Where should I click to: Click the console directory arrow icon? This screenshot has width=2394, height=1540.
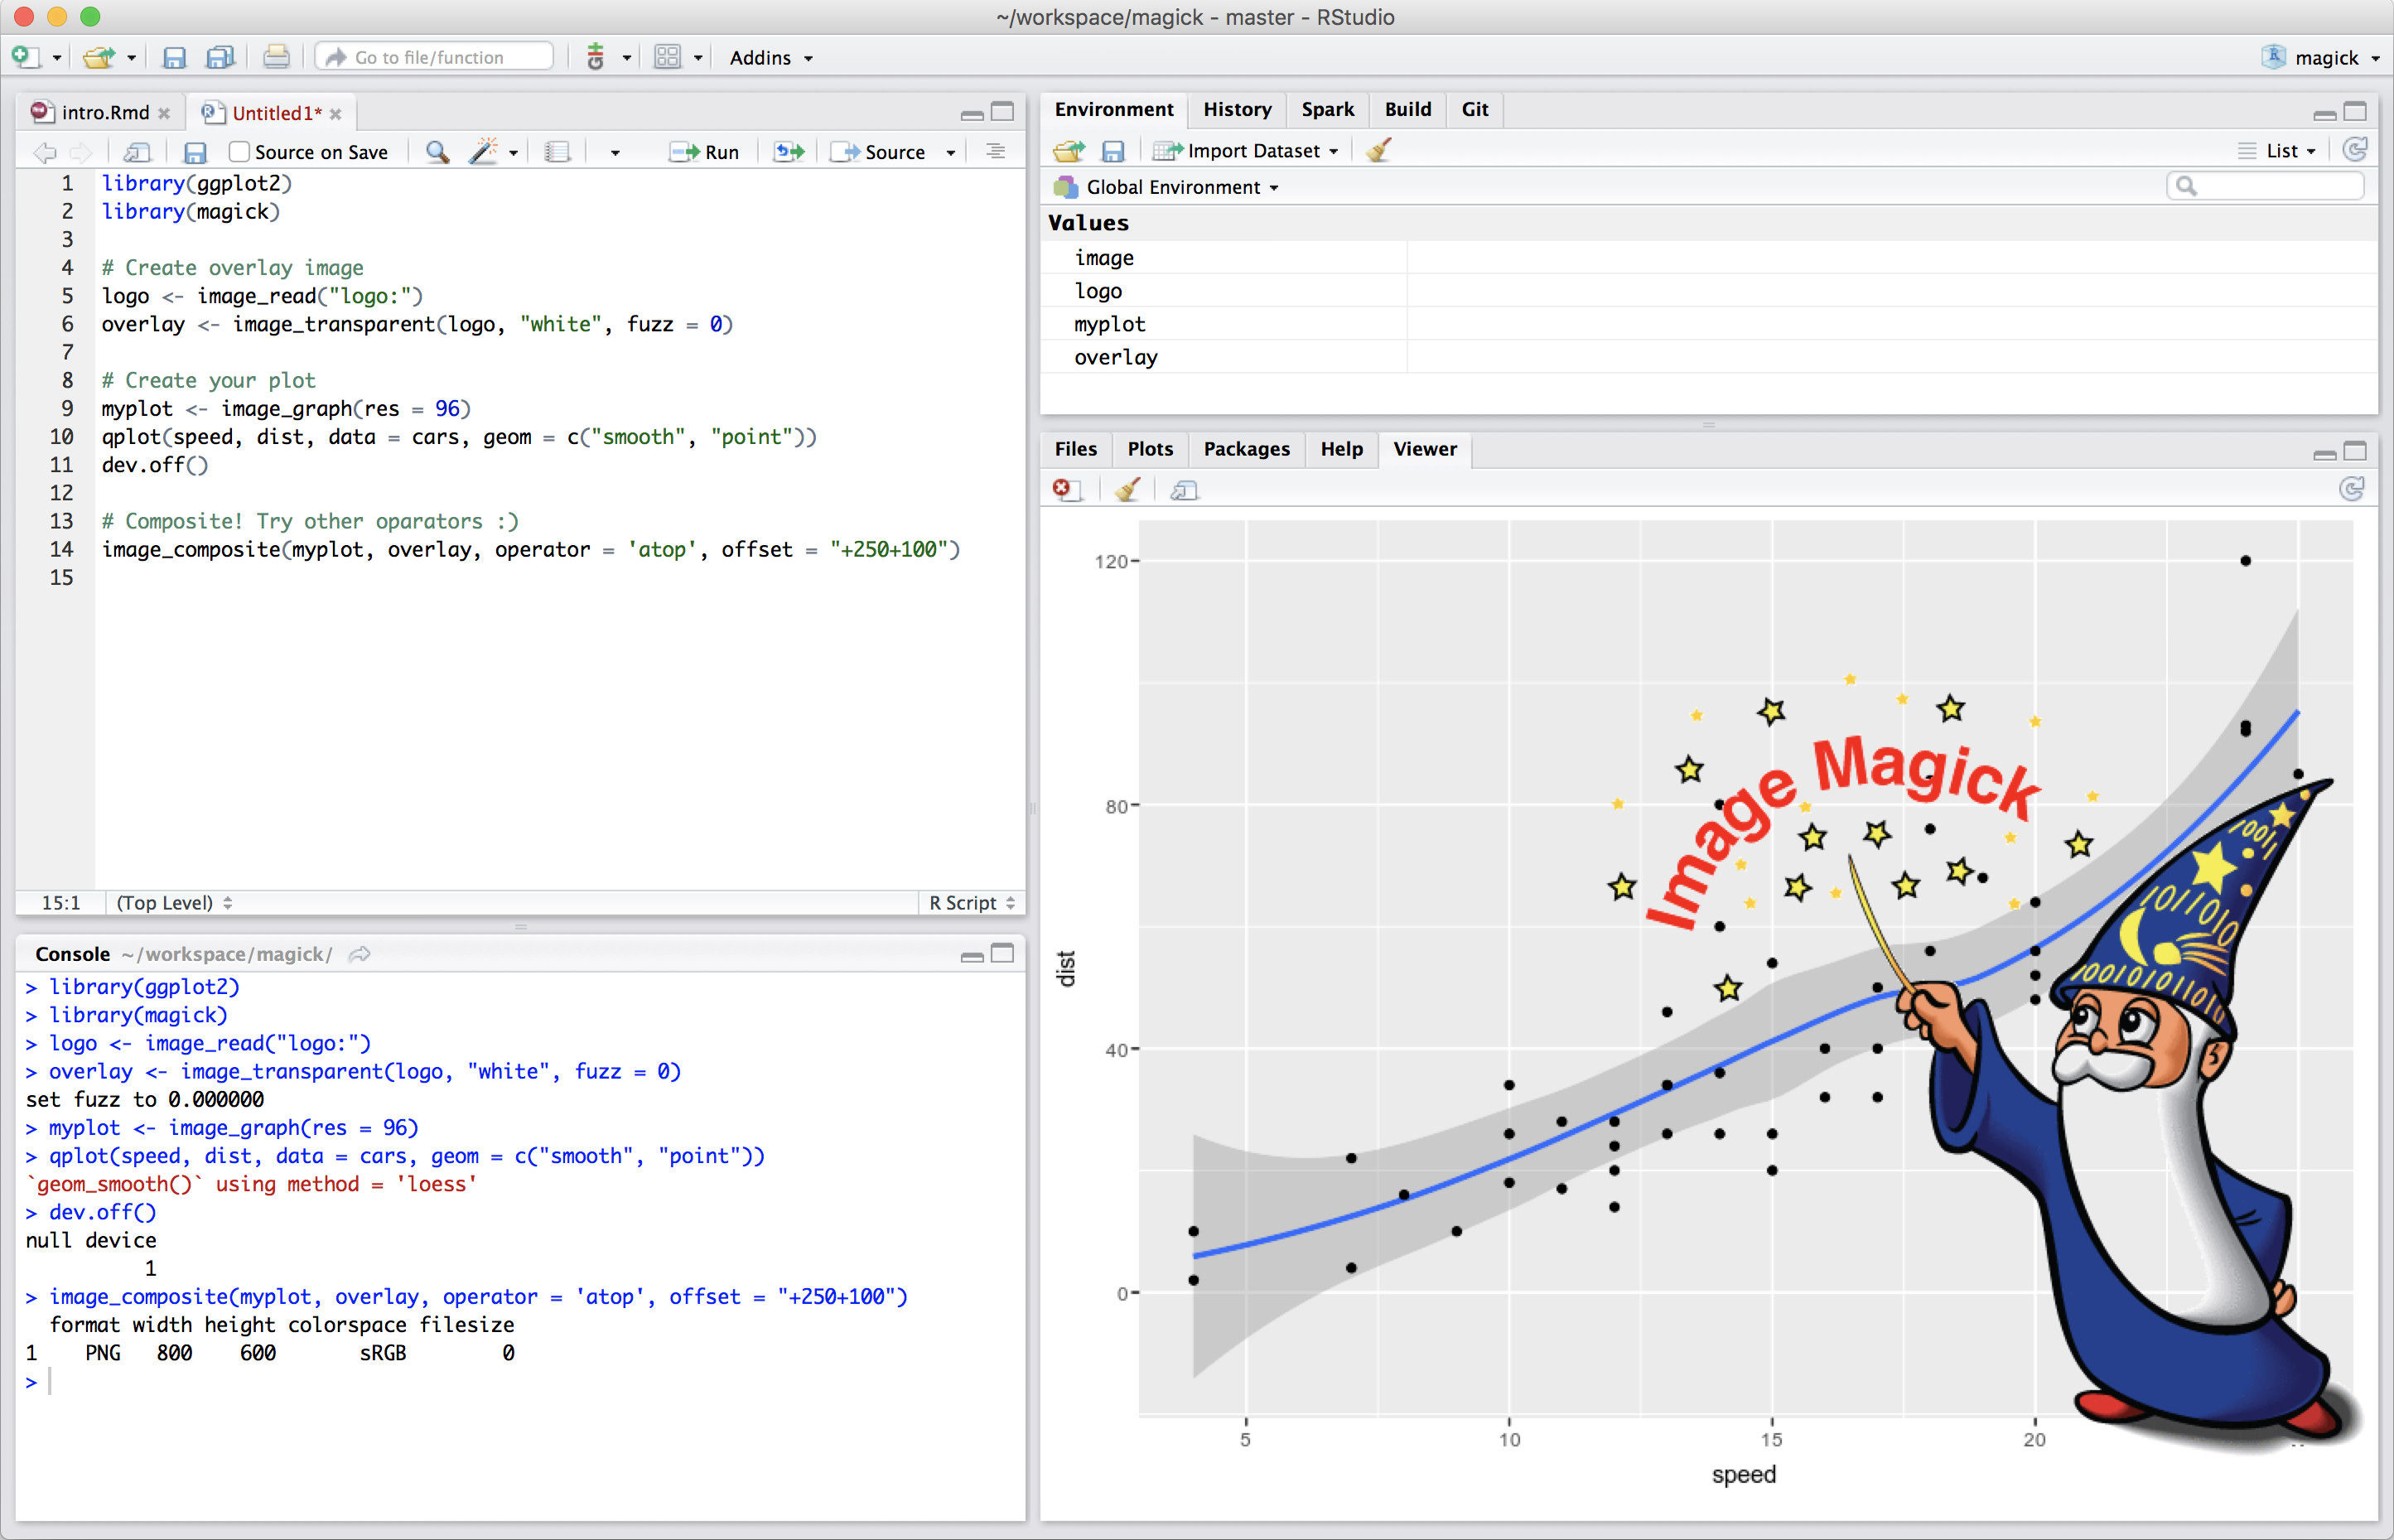click(x=360, y=954)
